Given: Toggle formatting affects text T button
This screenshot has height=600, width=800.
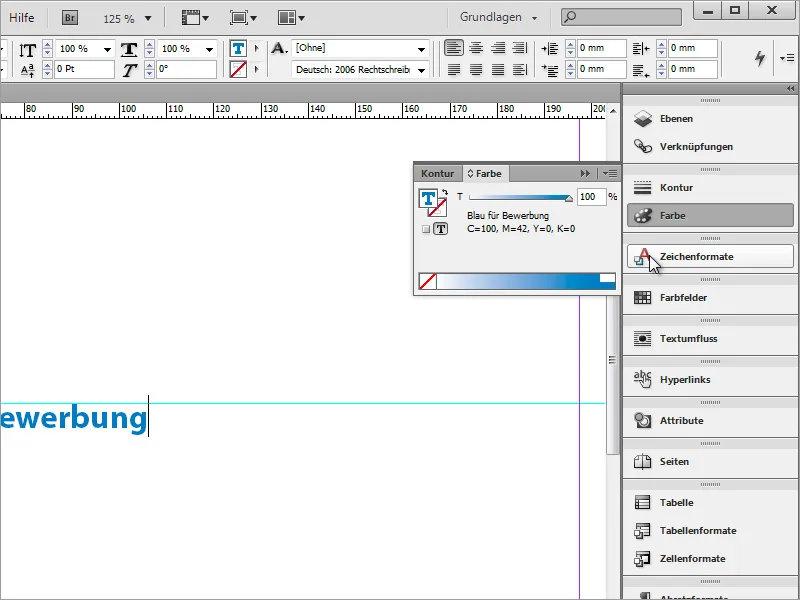Looking at the screenshot, I should [441, 229].
